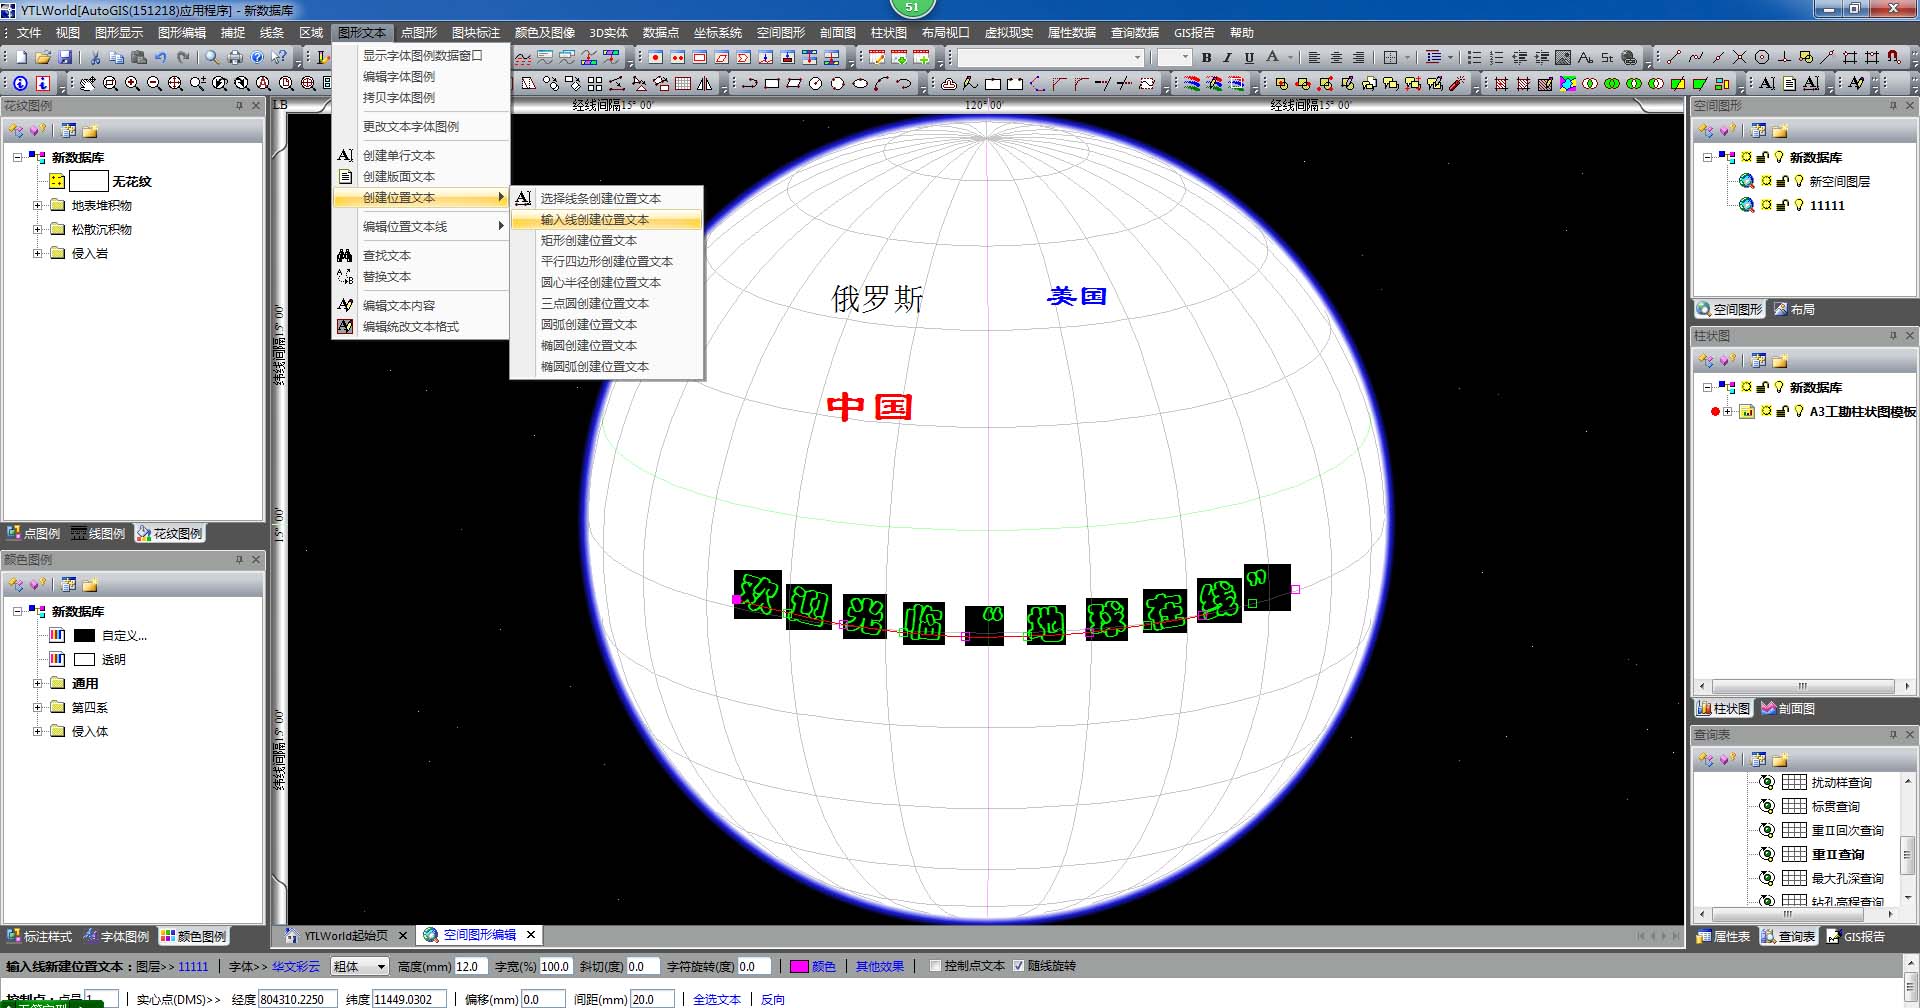The height and width of the screenshot is (1008, 1920).
Task: Toggle lightbulb visibility of 新空间图层
Action: 1799,181
